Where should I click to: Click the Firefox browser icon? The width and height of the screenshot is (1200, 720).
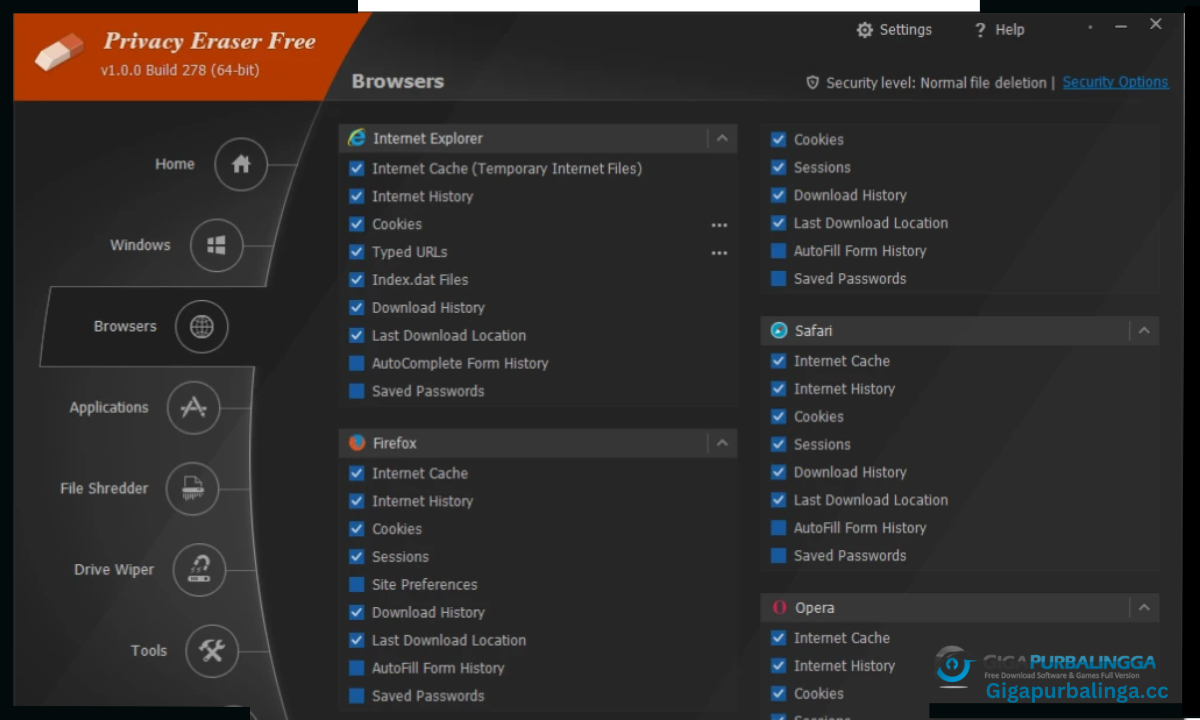click(x=357, y=443)
